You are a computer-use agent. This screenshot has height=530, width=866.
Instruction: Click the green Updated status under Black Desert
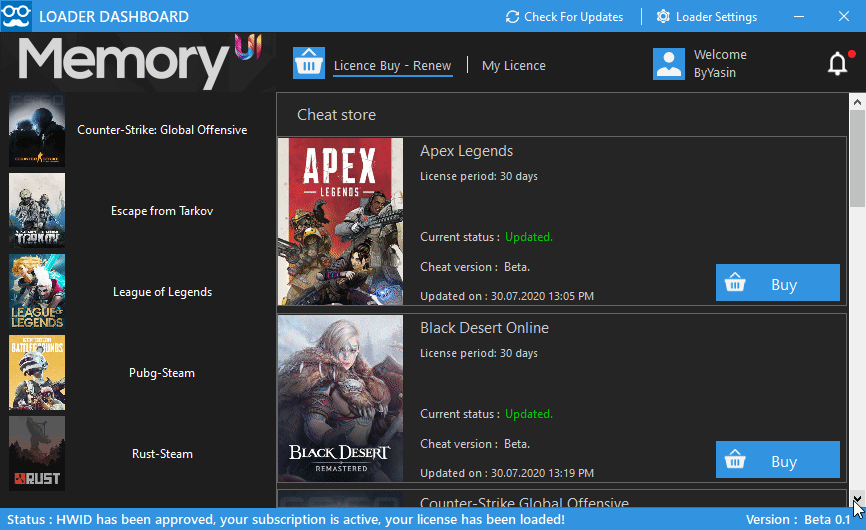(x=529, y=414)
